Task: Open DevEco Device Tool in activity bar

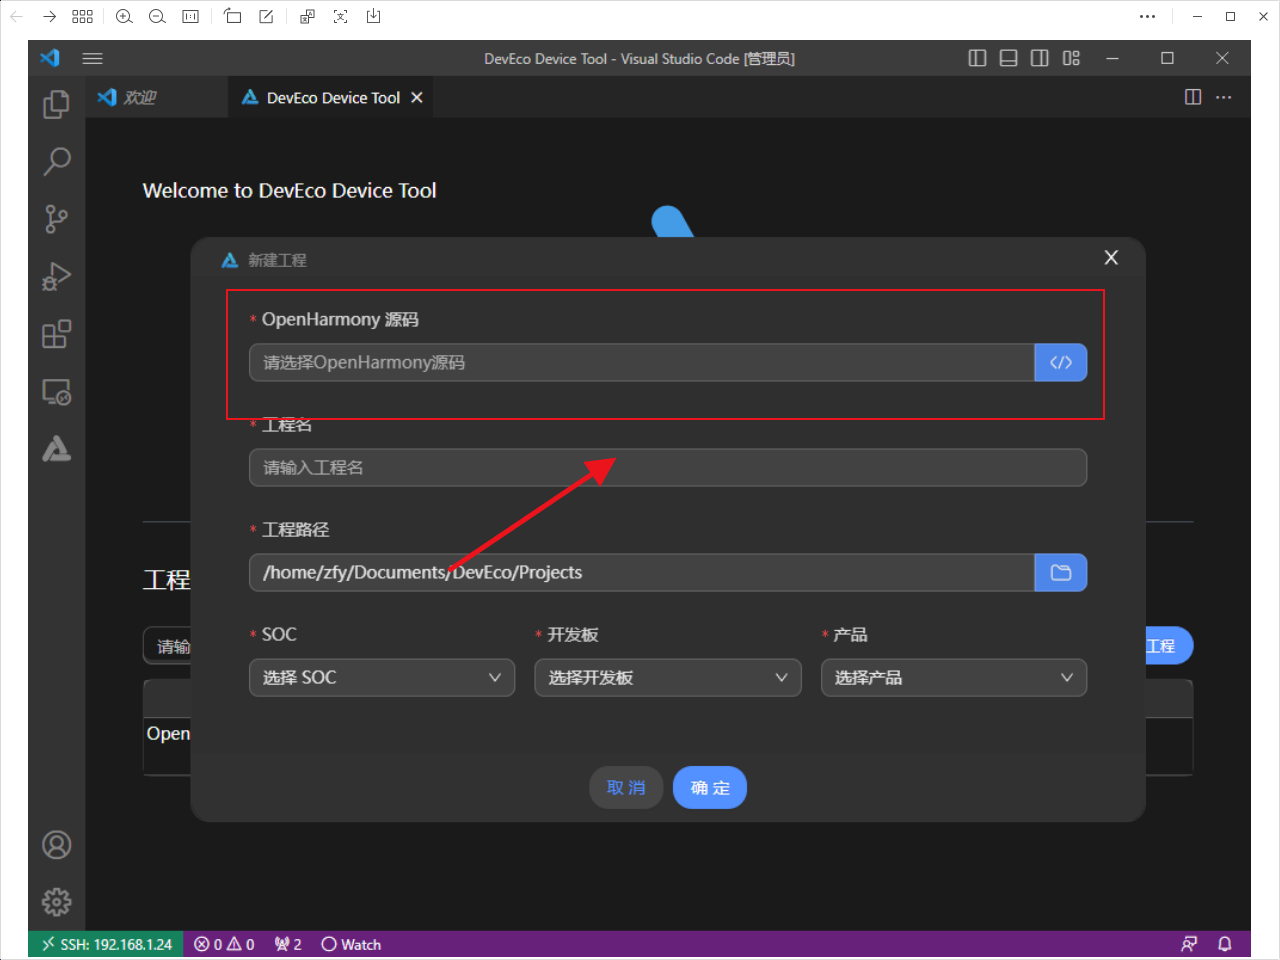Action: [x=56, y=449]
